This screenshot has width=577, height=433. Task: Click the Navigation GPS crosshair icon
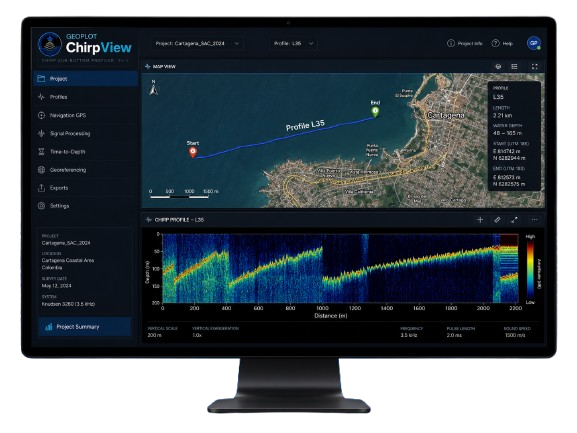(41, 115)
